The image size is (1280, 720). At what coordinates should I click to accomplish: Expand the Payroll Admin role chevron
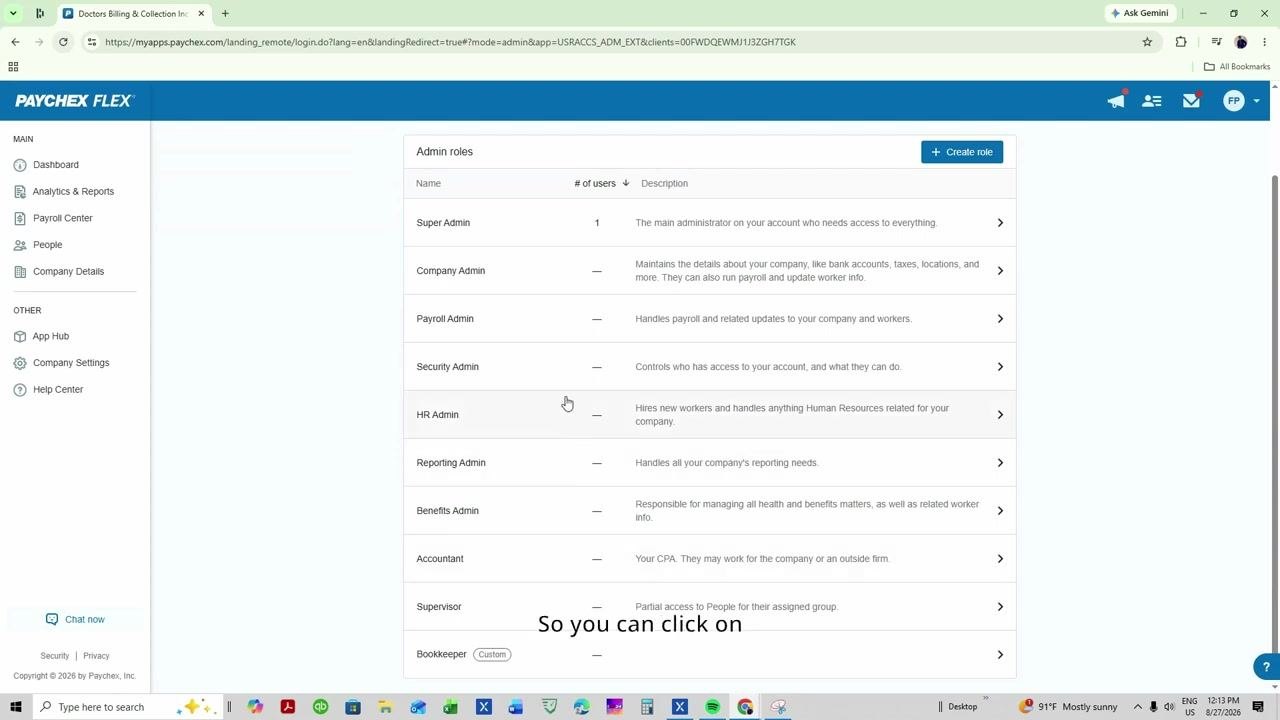[1000, 319]
